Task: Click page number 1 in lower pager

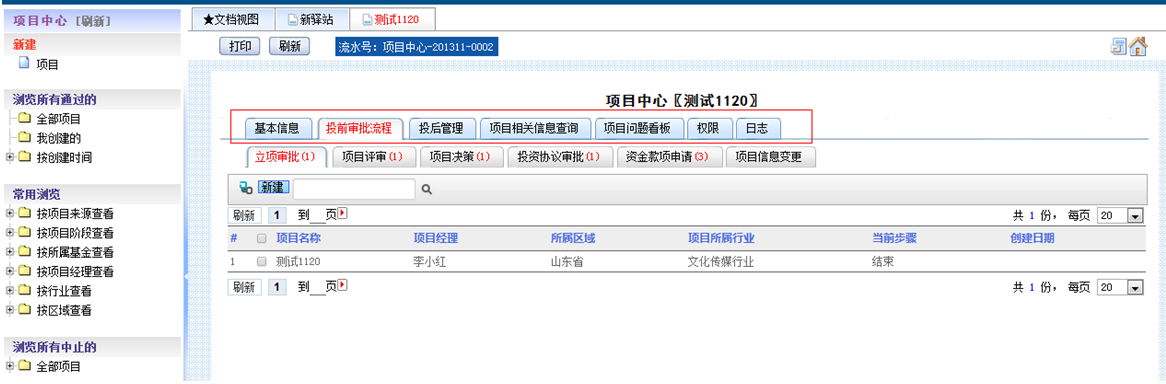Action: click(x=277, y=287)
